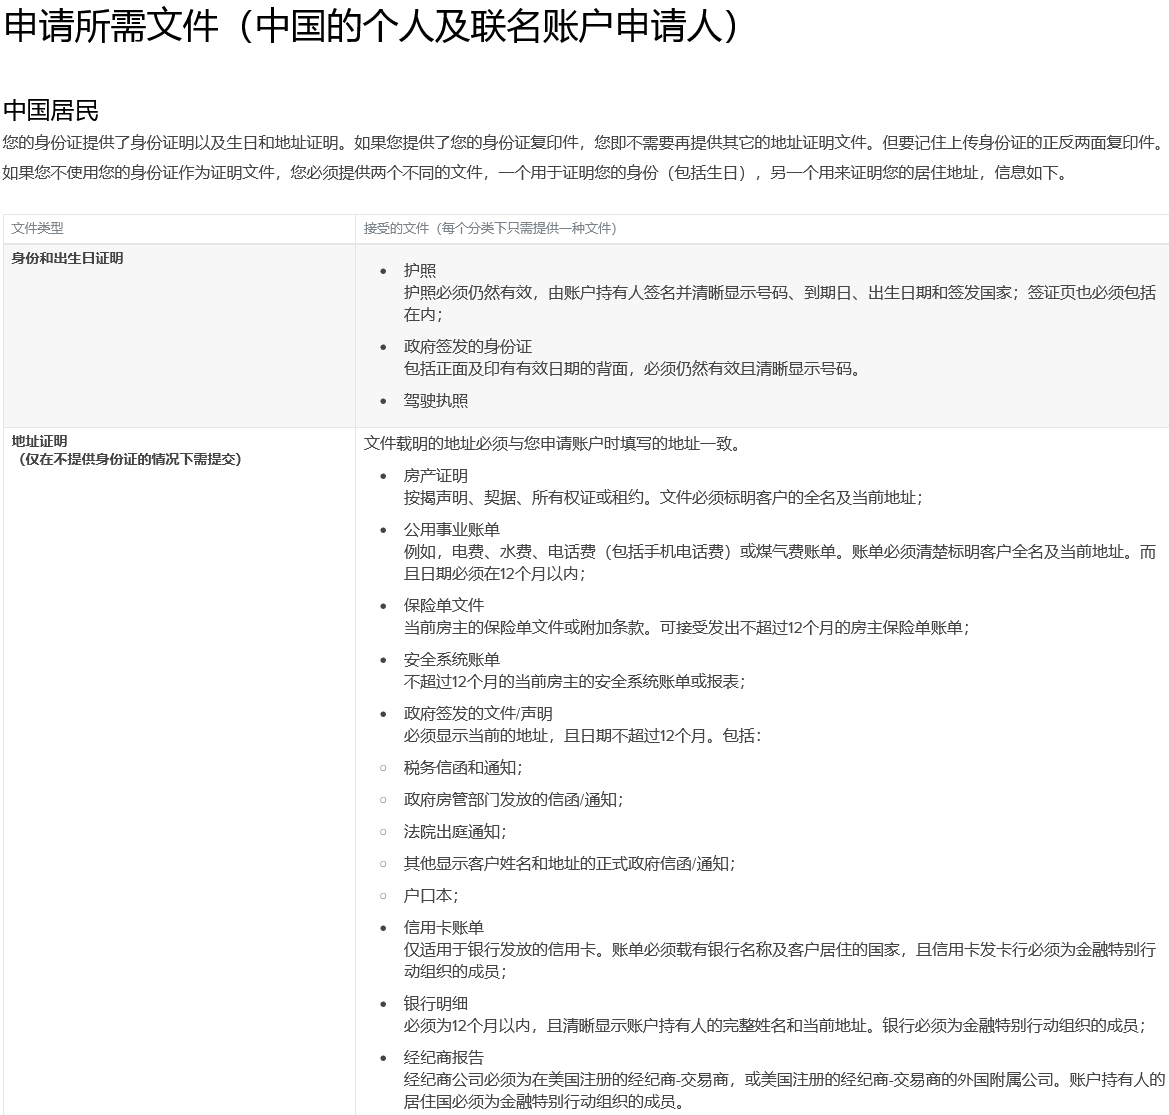Click the 政府房管部门发放的信函/通知 sub-item
This screenshot has height=1115, width=1169.
click(514, 800)
